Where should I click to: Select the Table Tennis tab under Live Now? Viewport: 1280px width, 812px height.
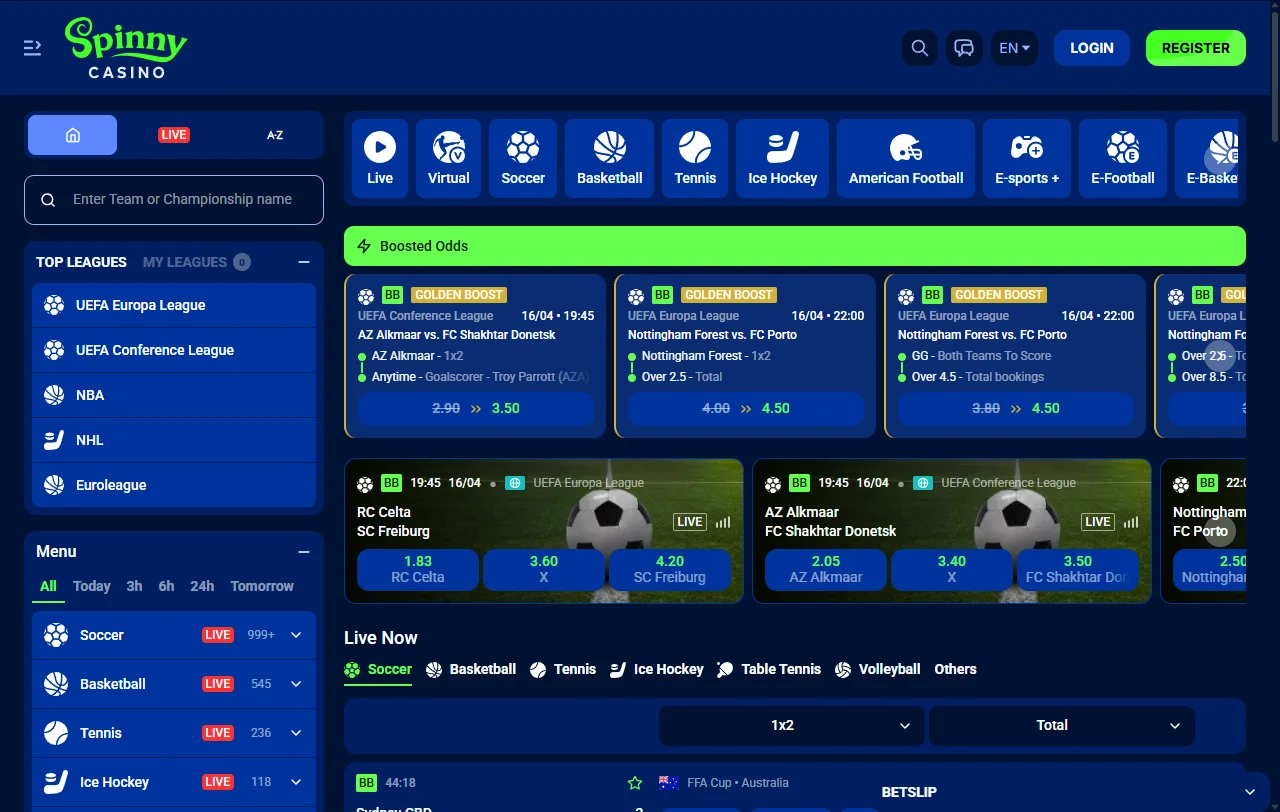point(769,670)
